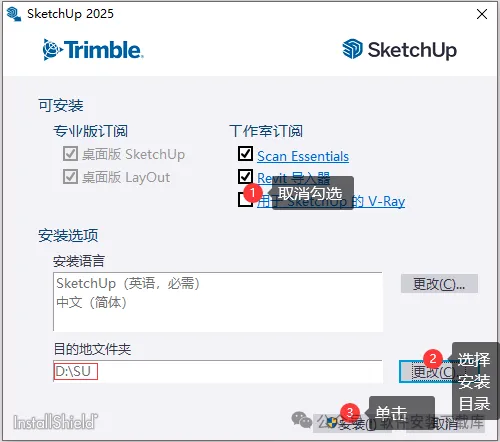Click the disabled 桌面版 SketchUp checkbox
Screen dimensions: 500x442
pos(70,154)
